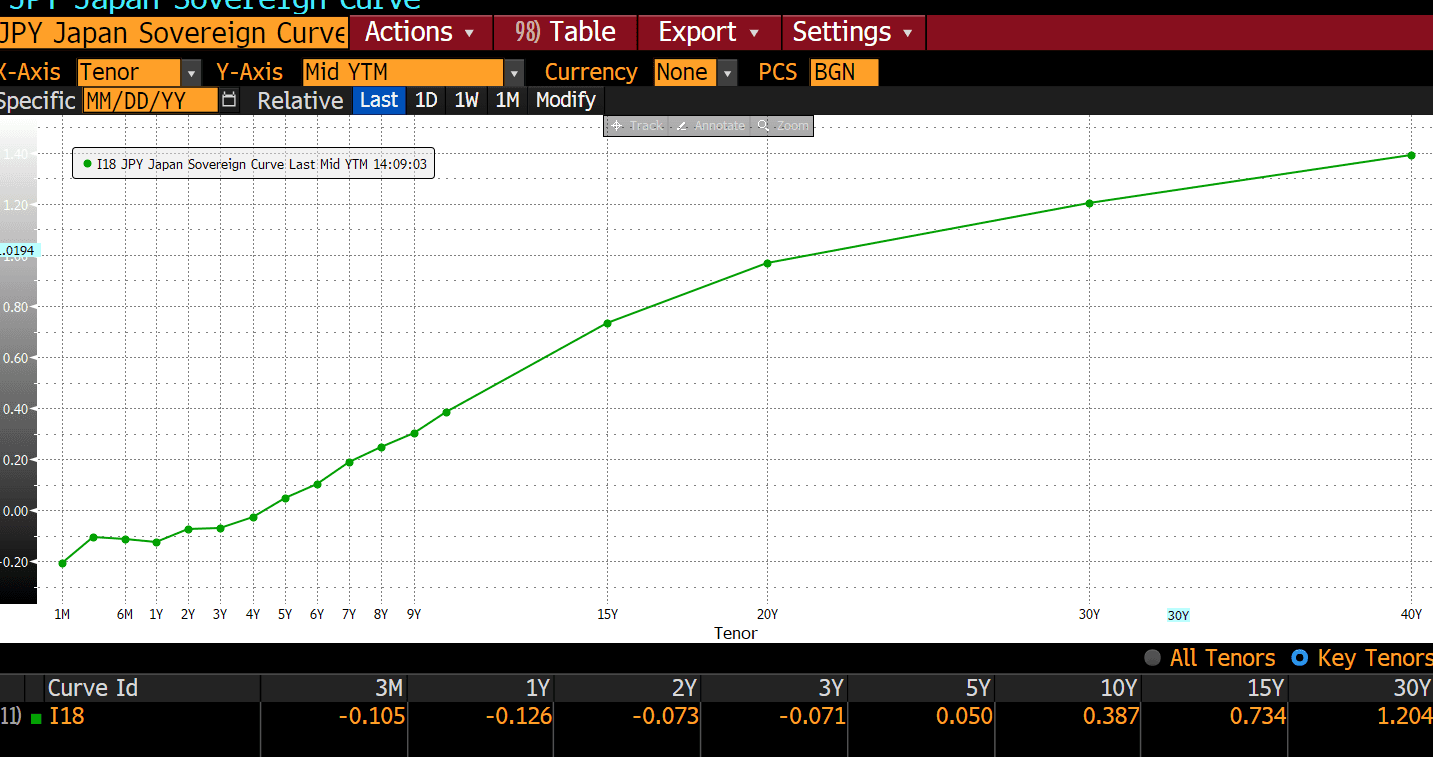Click the 1M data point on curve
The height and width of the screenshot is (757, 1433).
[x=62, y=563]
